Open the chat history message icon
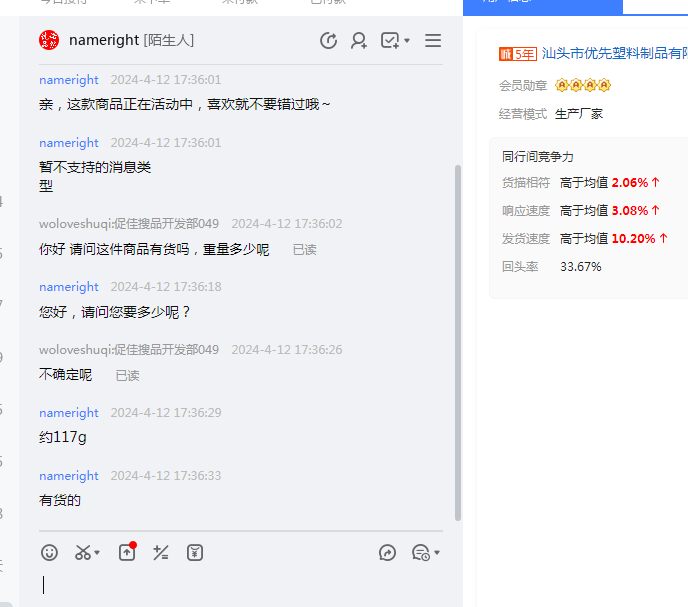Screen dimensions: 688x607 pyautogui.click(x=420, y=552)
